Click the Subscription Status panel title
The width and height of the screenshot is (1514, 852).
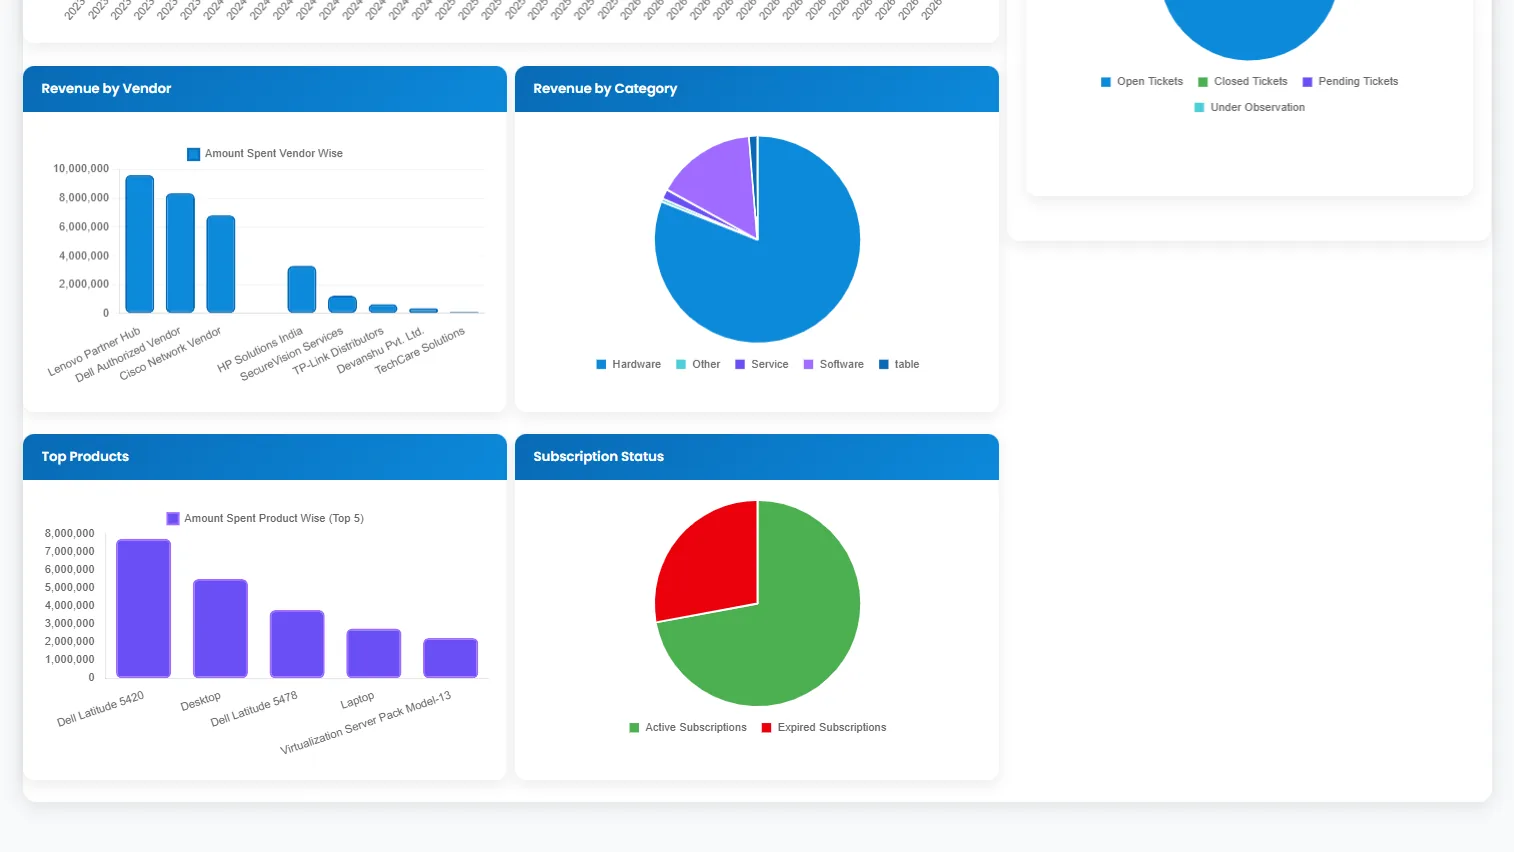598,457
